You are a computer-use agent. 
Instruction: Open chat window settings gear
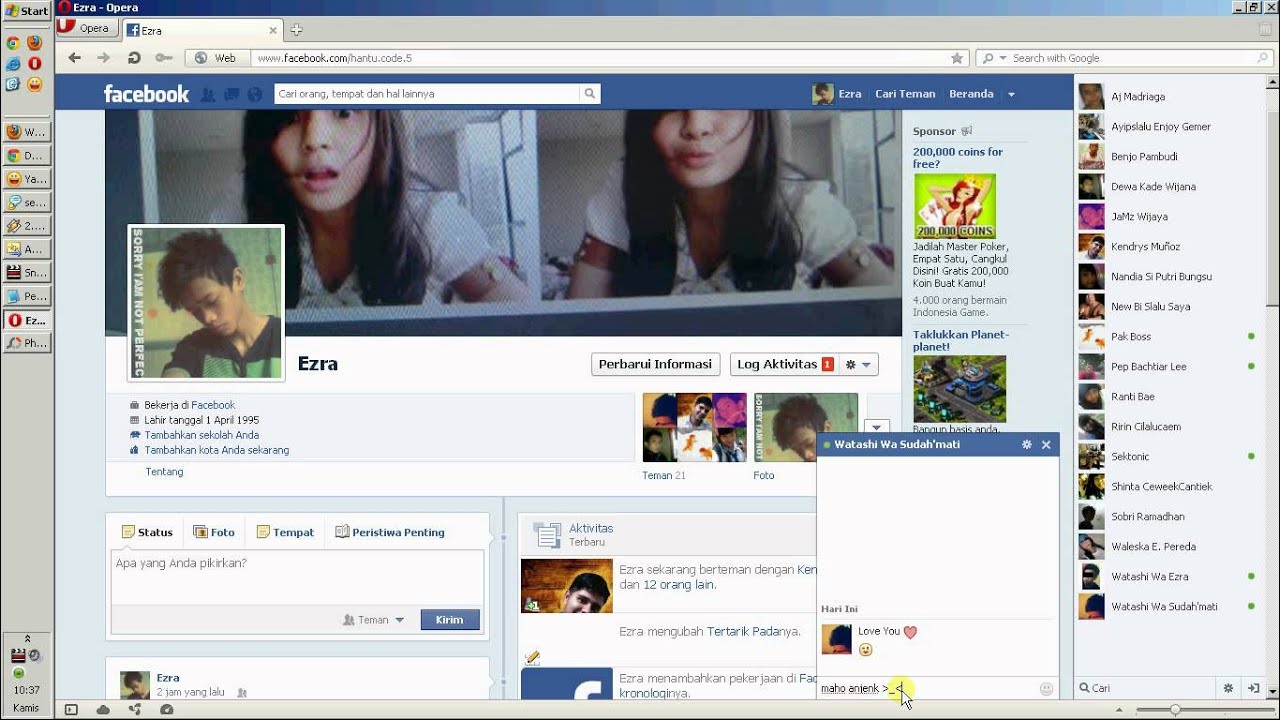click(1026, 445)
